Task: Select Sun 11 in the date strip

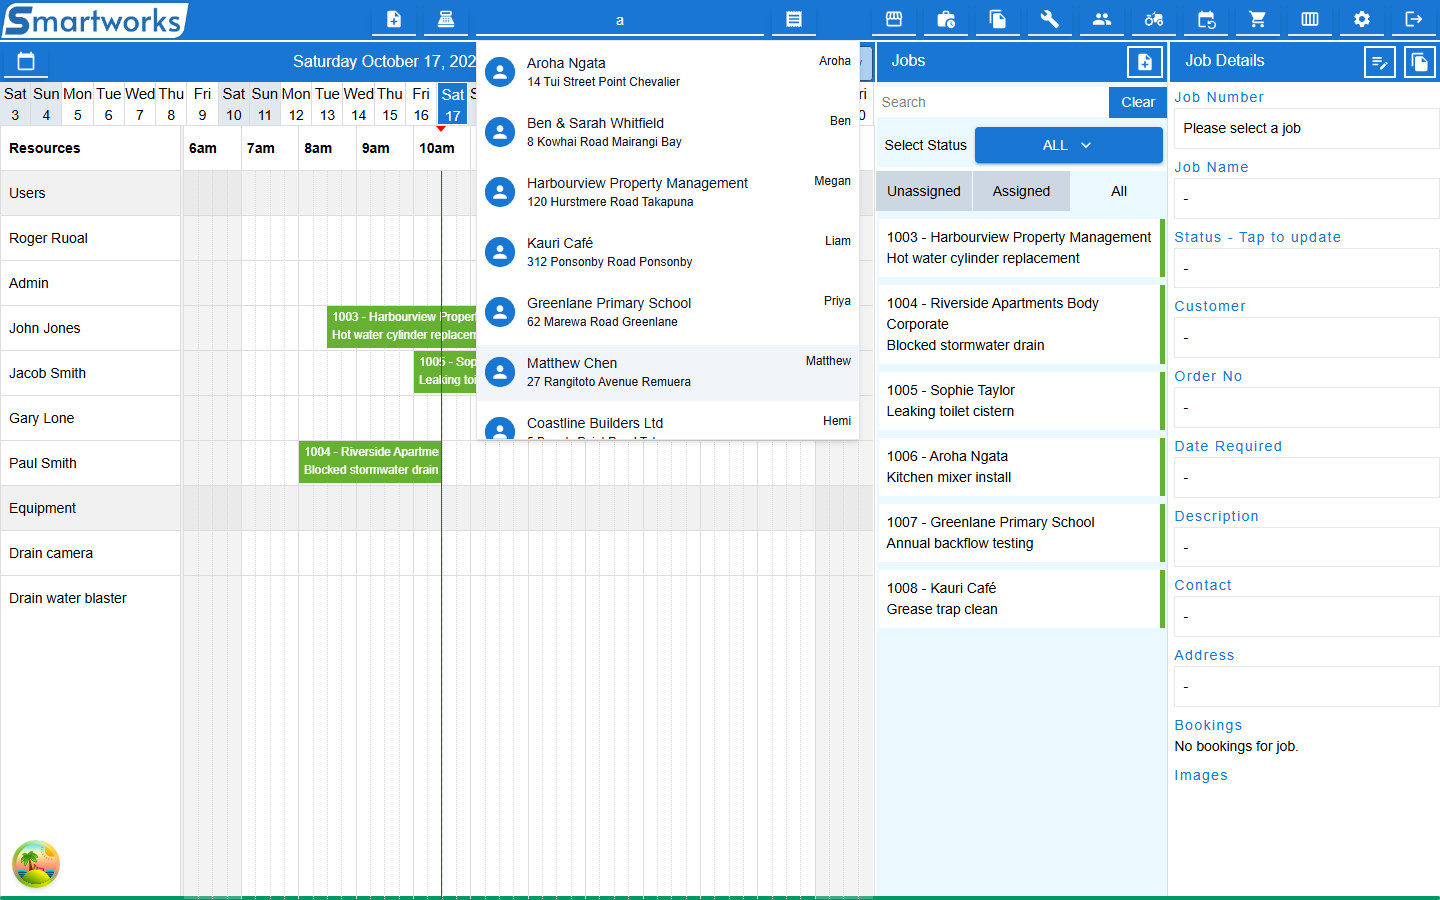Action: coord(265,104)
